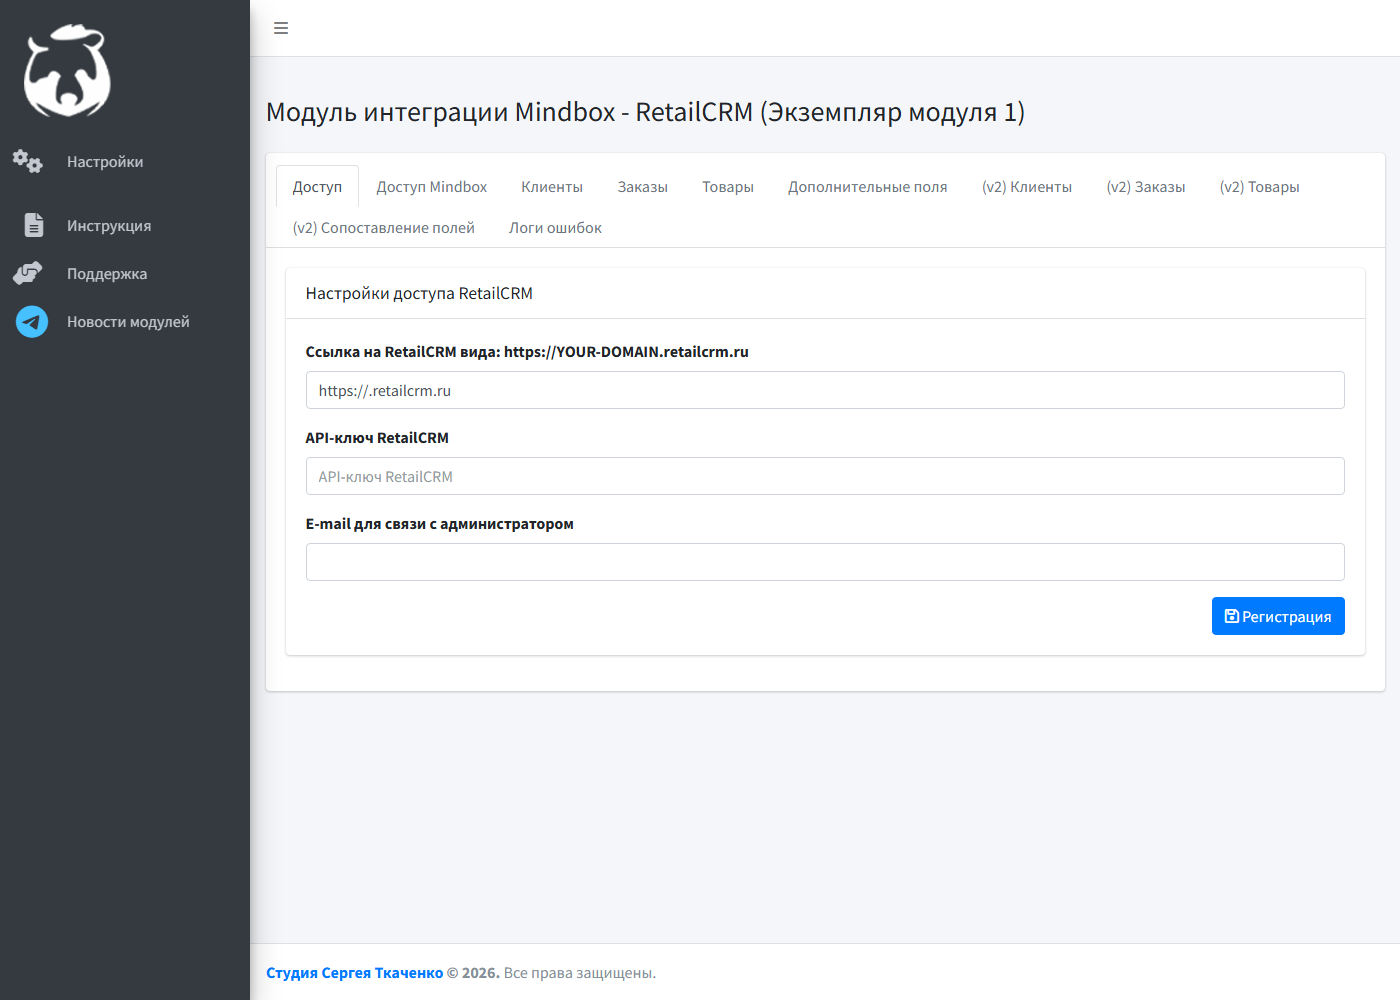The height and width of the screenshot is (1000, 1400).
Task: Switch to the Доступ Mindbox tab
Action: [432, 187]
